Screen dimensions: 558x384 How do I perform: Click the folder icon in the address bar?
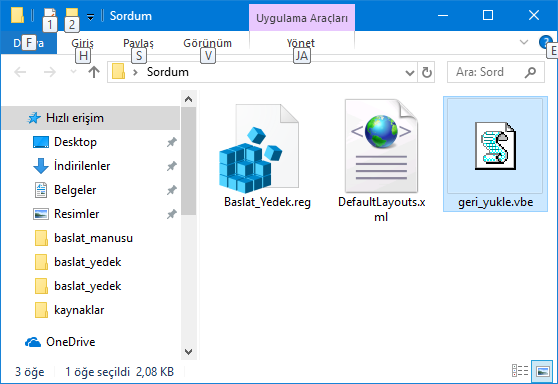pyautogui.click(x=119, y=72)
